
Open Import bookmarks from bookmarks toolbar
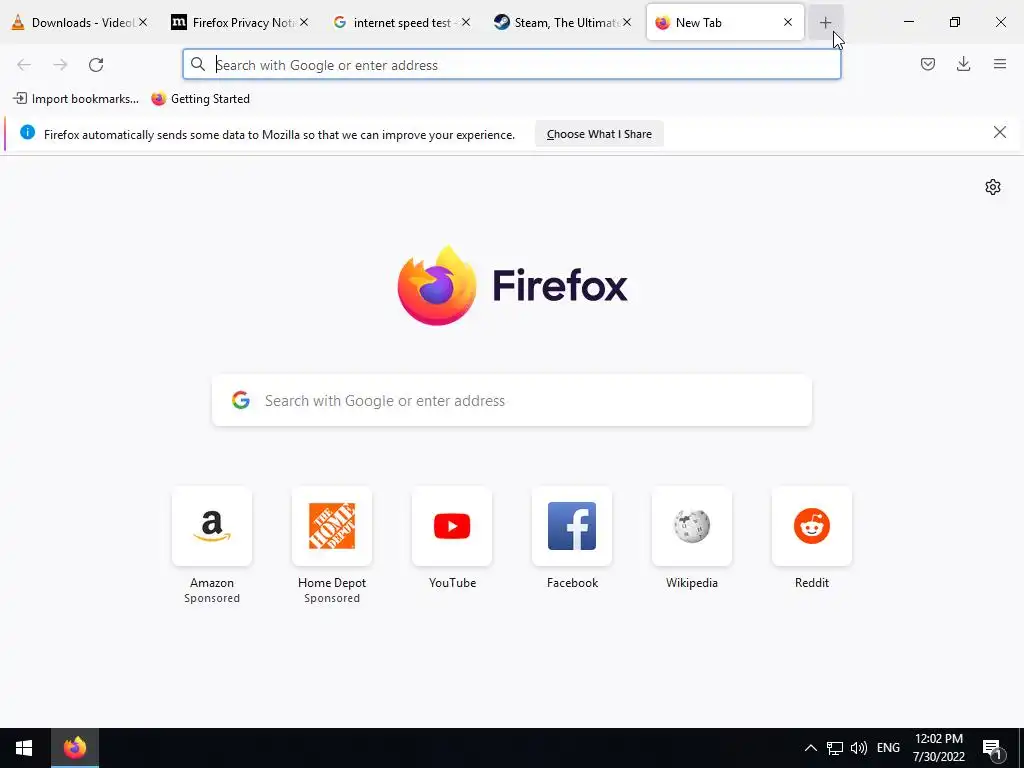point(76,99)
